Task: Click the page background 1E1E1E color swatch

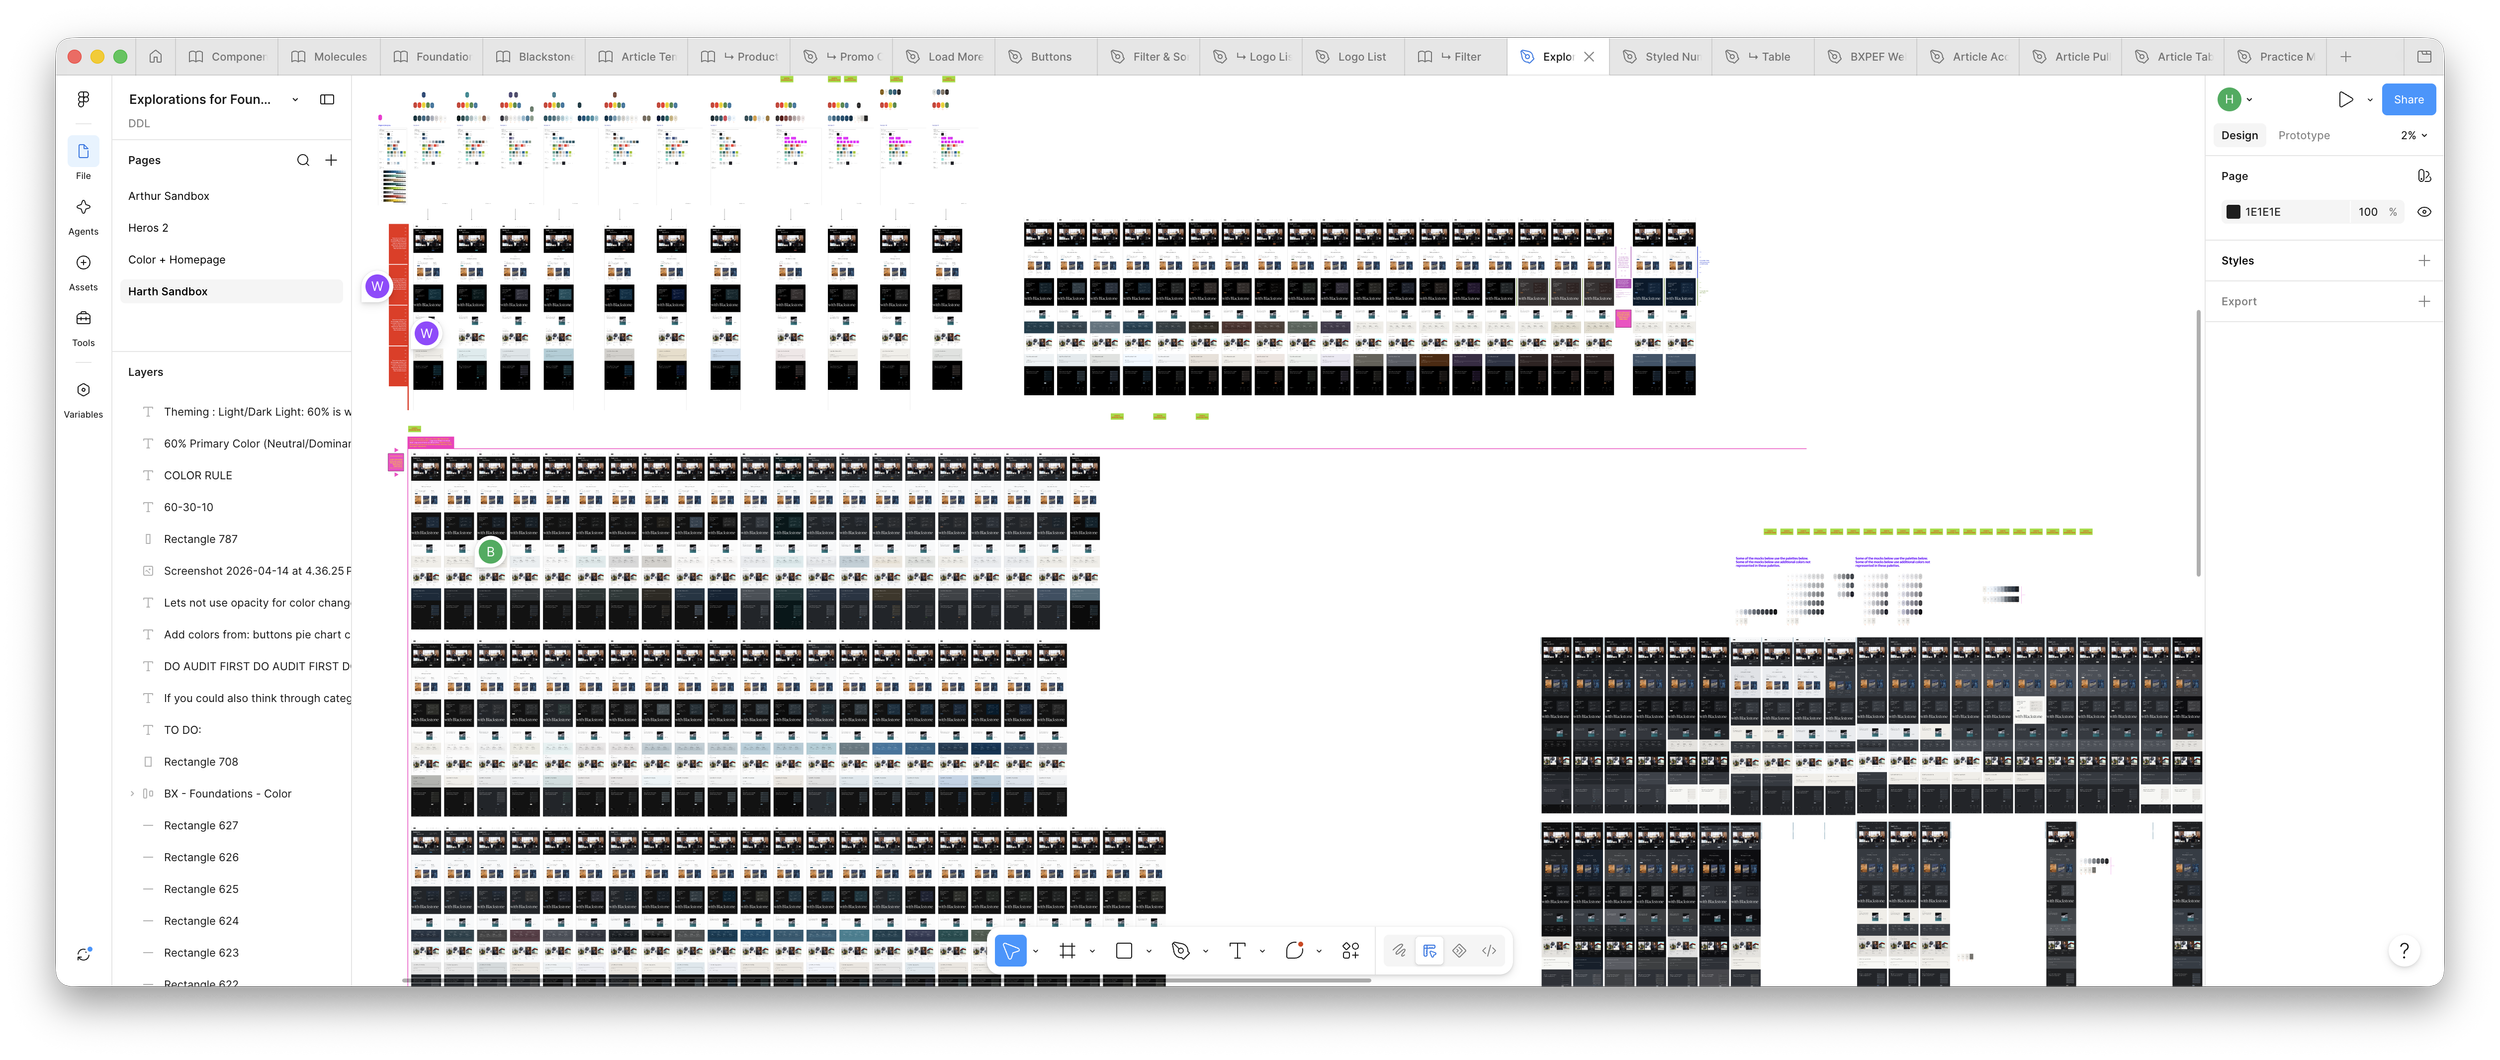Action: tap(2233, 212)
